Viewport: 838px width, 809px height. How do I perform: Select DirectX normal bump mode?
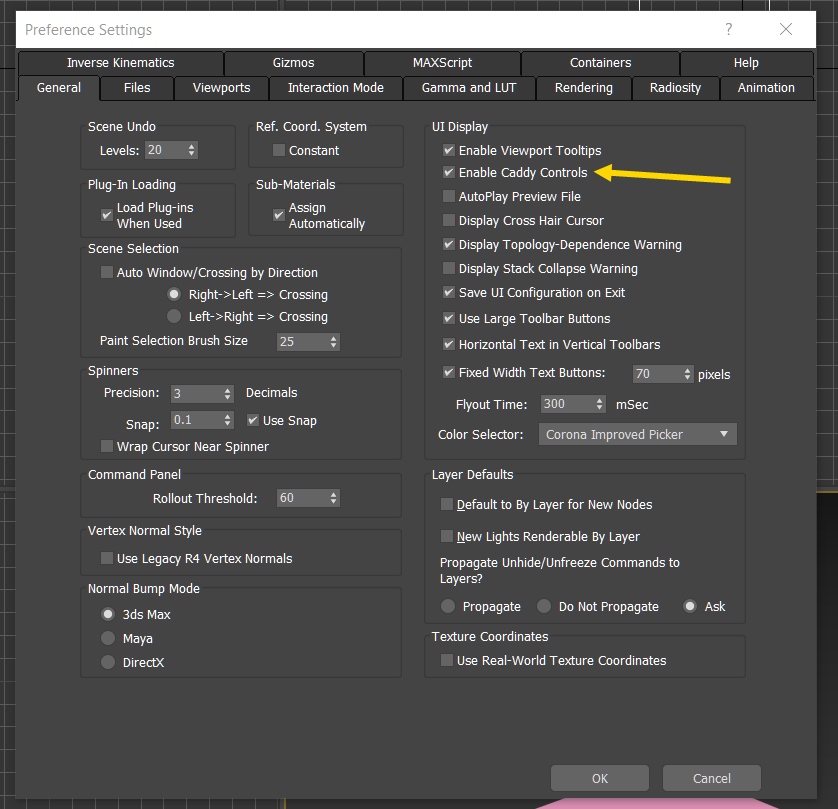[x=108, y=662]
